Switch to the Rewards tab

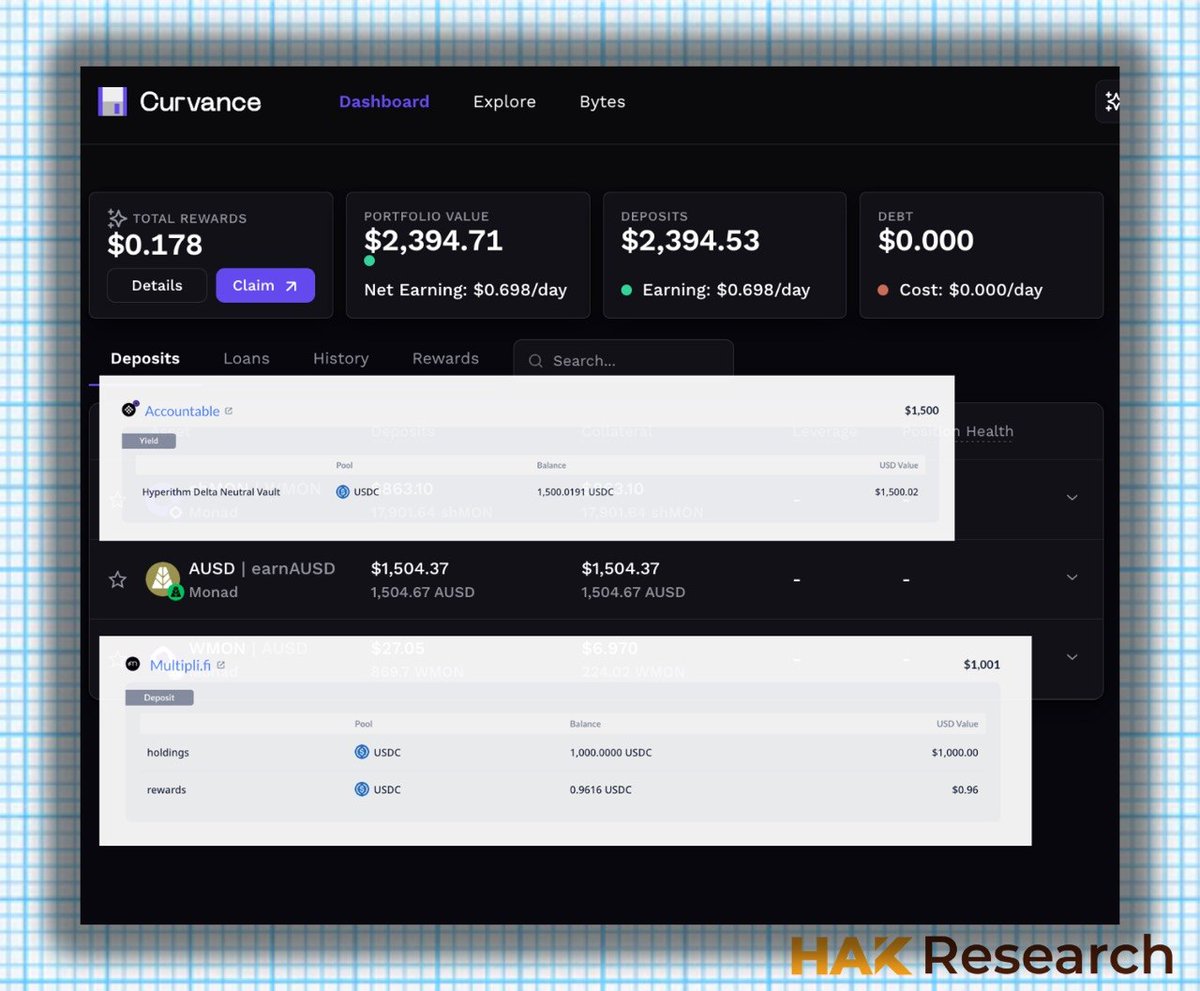[x=445, y=358]
